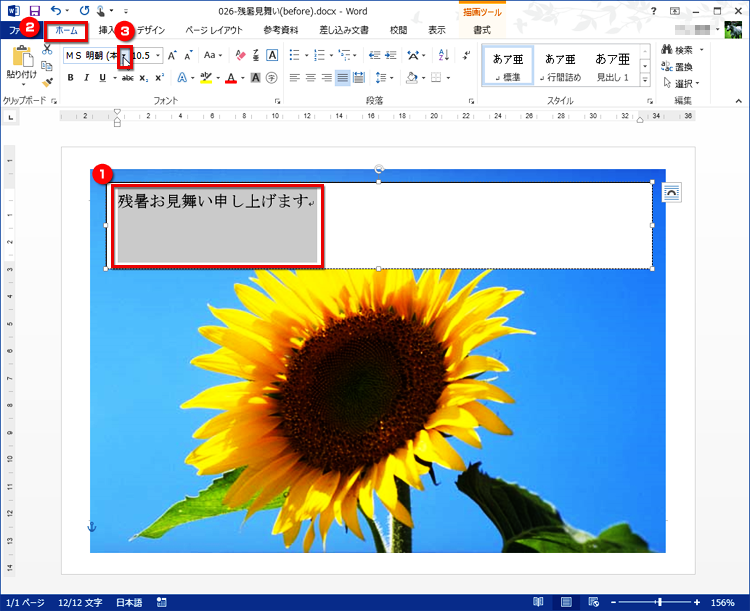
Task: Toggle Strikethrough formatting
Action: 128,78
